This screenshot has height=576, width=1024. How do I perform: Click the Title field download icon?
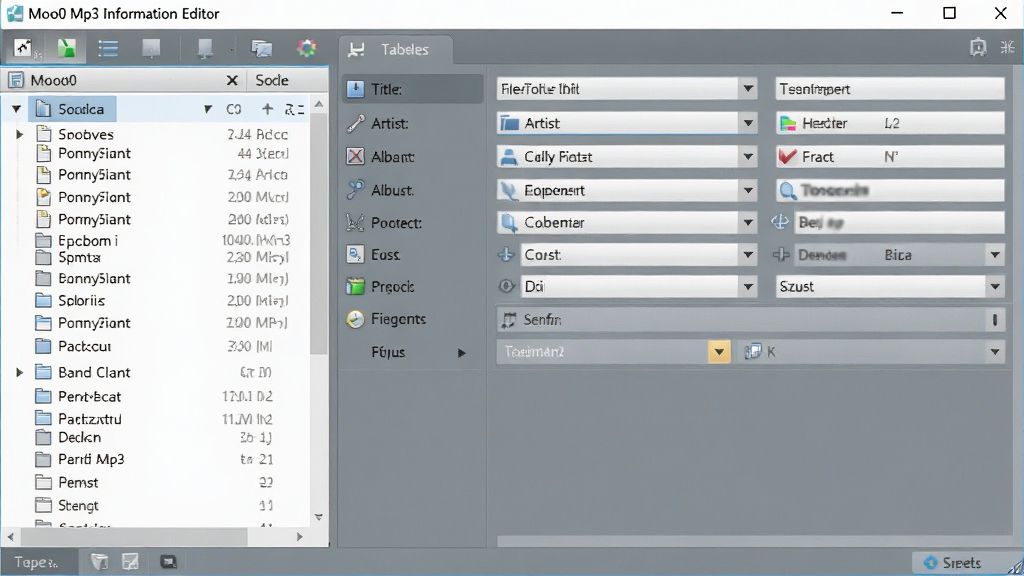[355, 89]
